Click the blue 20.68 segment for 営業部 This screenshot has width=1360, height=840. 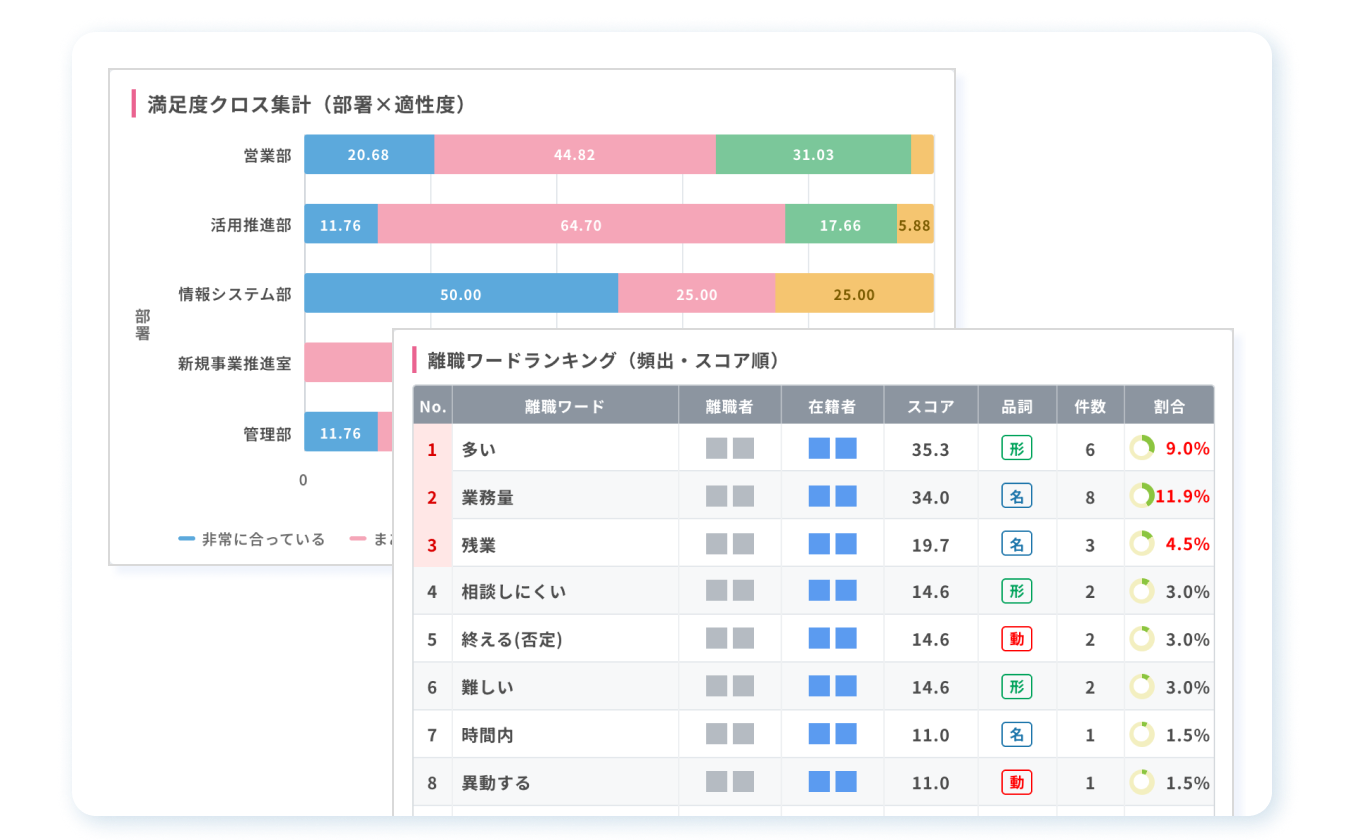369,154
